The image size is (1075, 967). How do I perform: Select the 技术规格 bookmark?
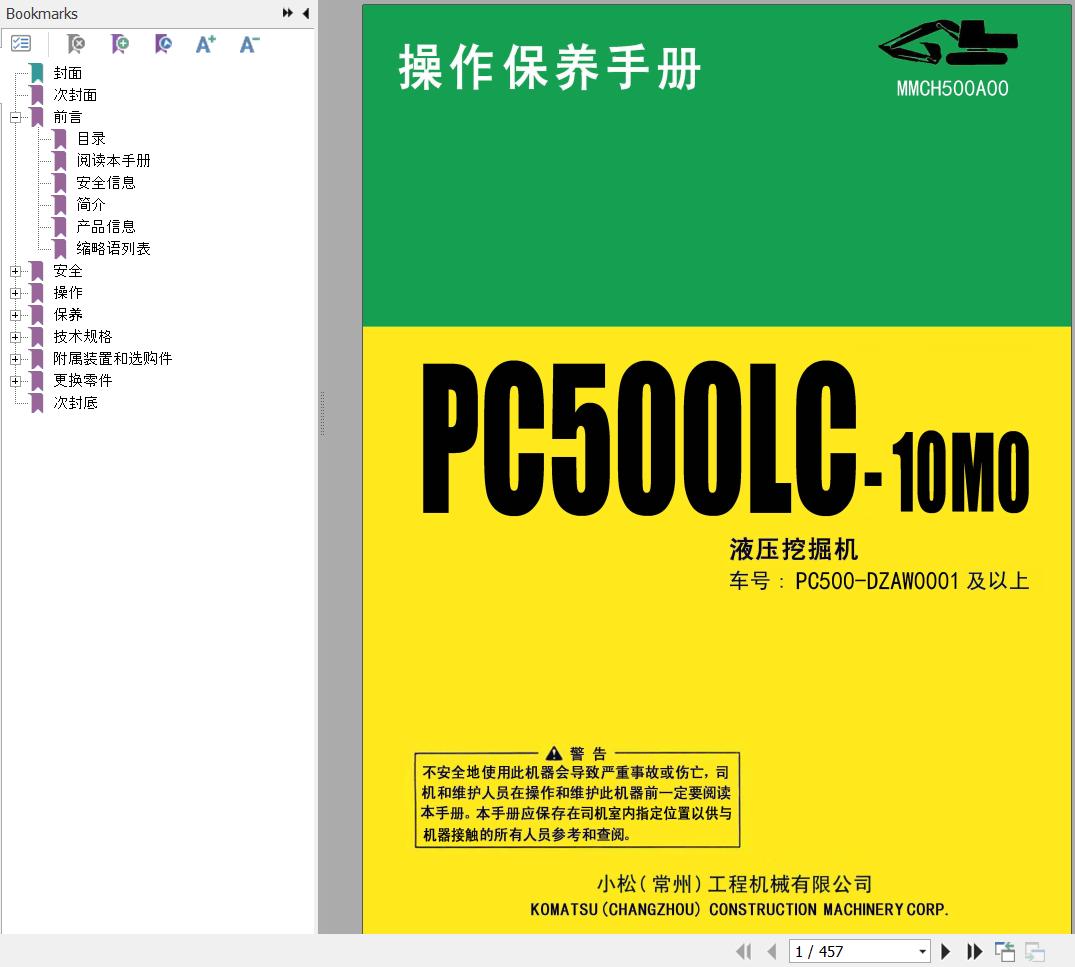(x=82, y=337)
